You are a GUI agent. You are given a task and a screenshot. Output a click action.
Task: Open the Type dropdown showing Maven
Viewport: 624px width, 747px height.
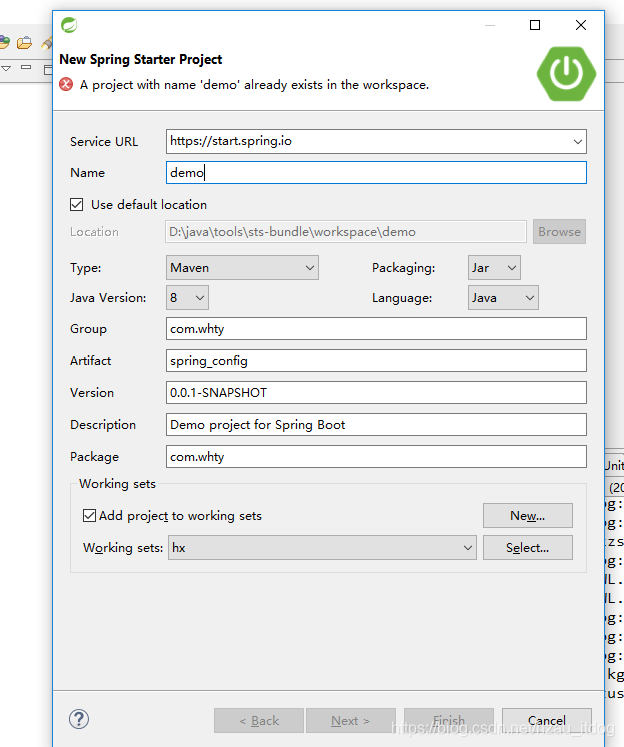pos(242,268)
